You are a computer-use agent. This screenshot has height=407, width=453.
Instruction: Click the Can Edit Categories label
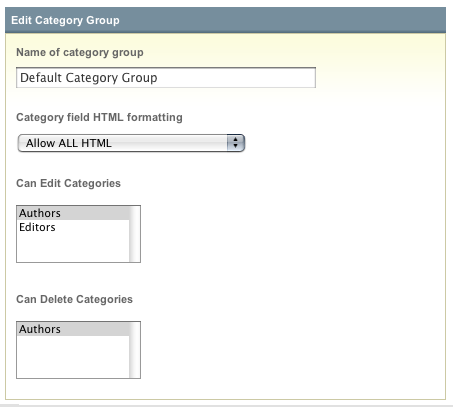[68, 183]
